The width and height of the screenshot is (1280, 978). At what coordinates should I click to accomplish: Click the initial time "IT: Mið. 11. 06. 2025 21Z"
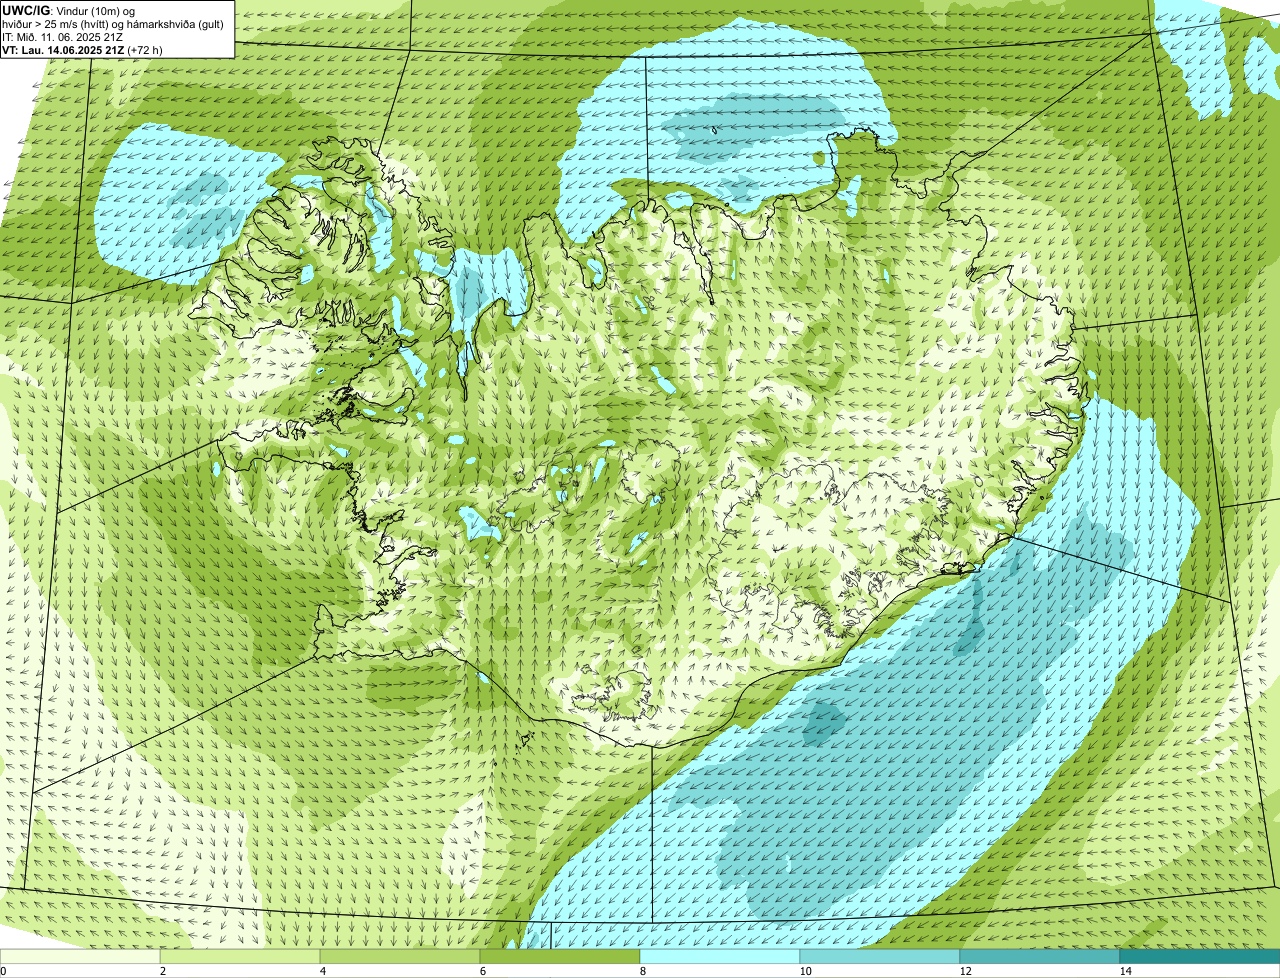pos(62,36)
